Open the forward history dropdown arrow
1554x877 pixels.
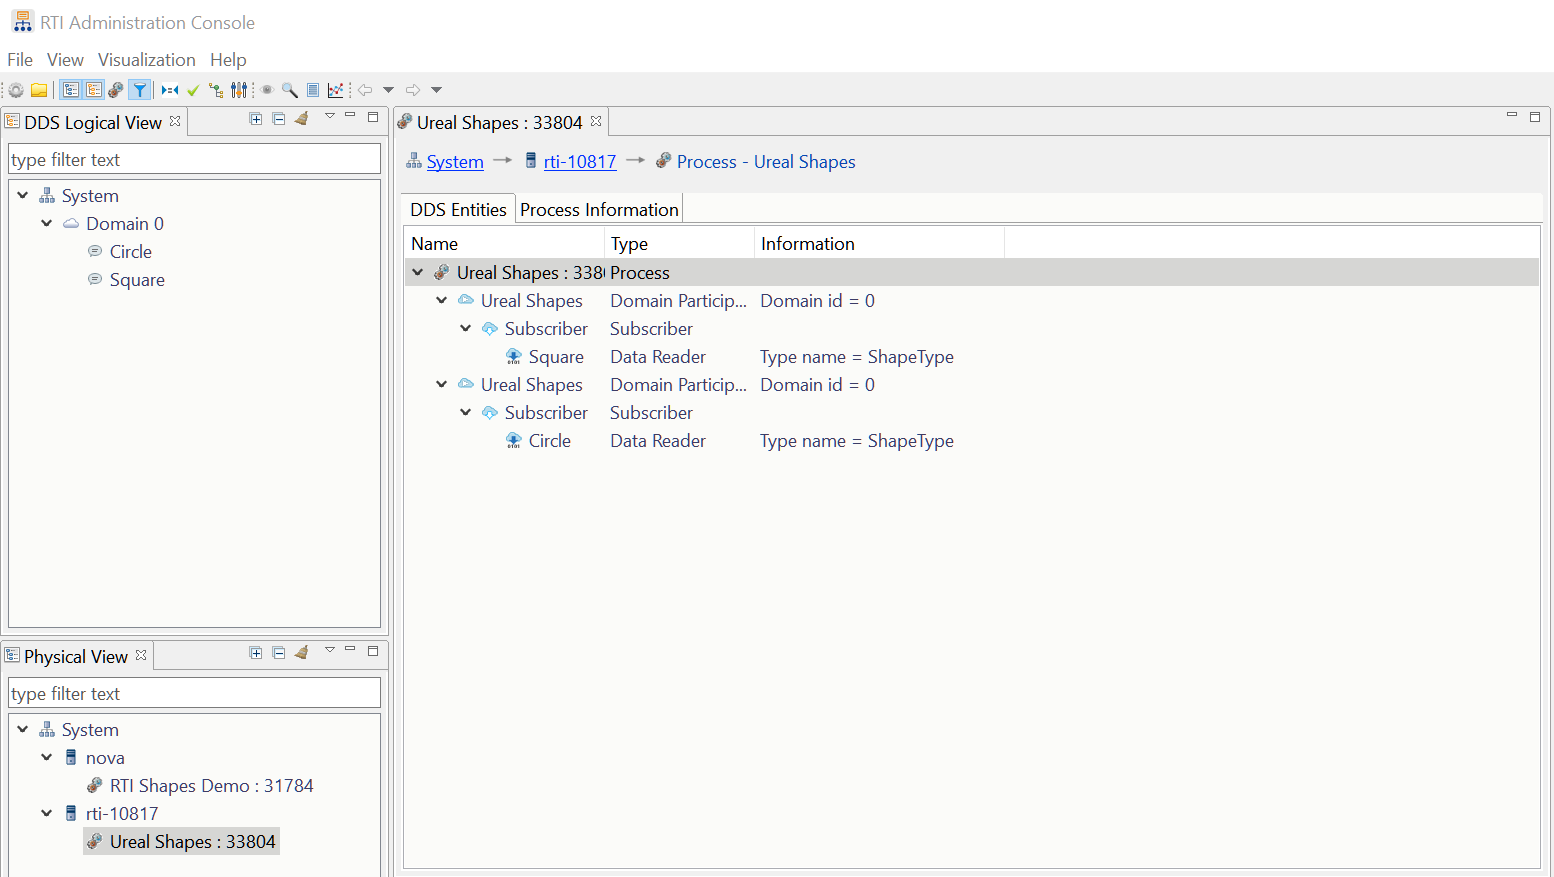pos(436,90)
